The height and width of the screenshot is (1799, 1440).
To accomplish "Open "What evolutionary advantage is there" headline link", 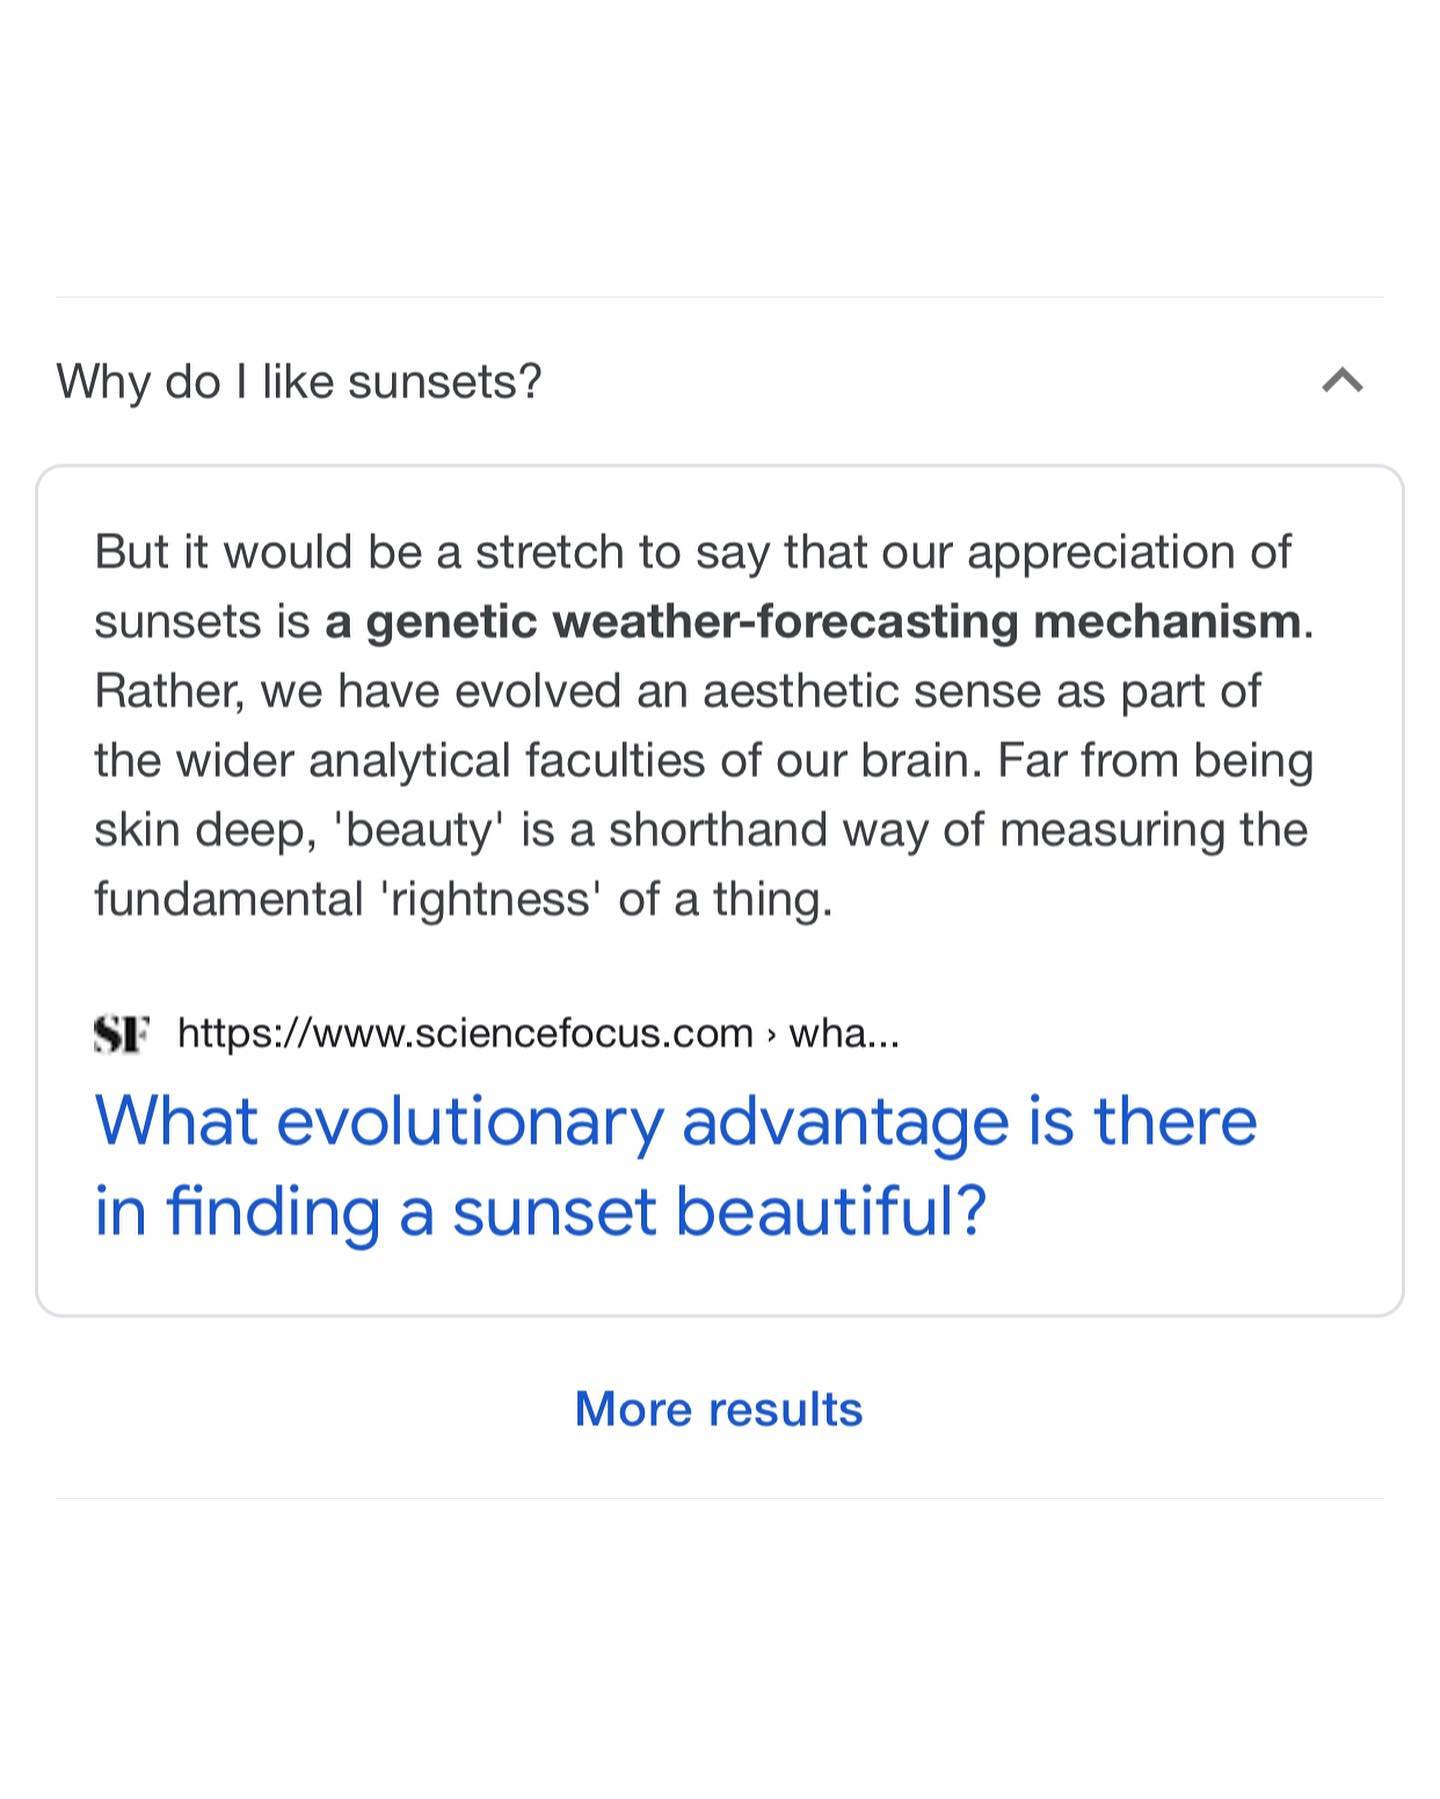I will click(675, 1121).
